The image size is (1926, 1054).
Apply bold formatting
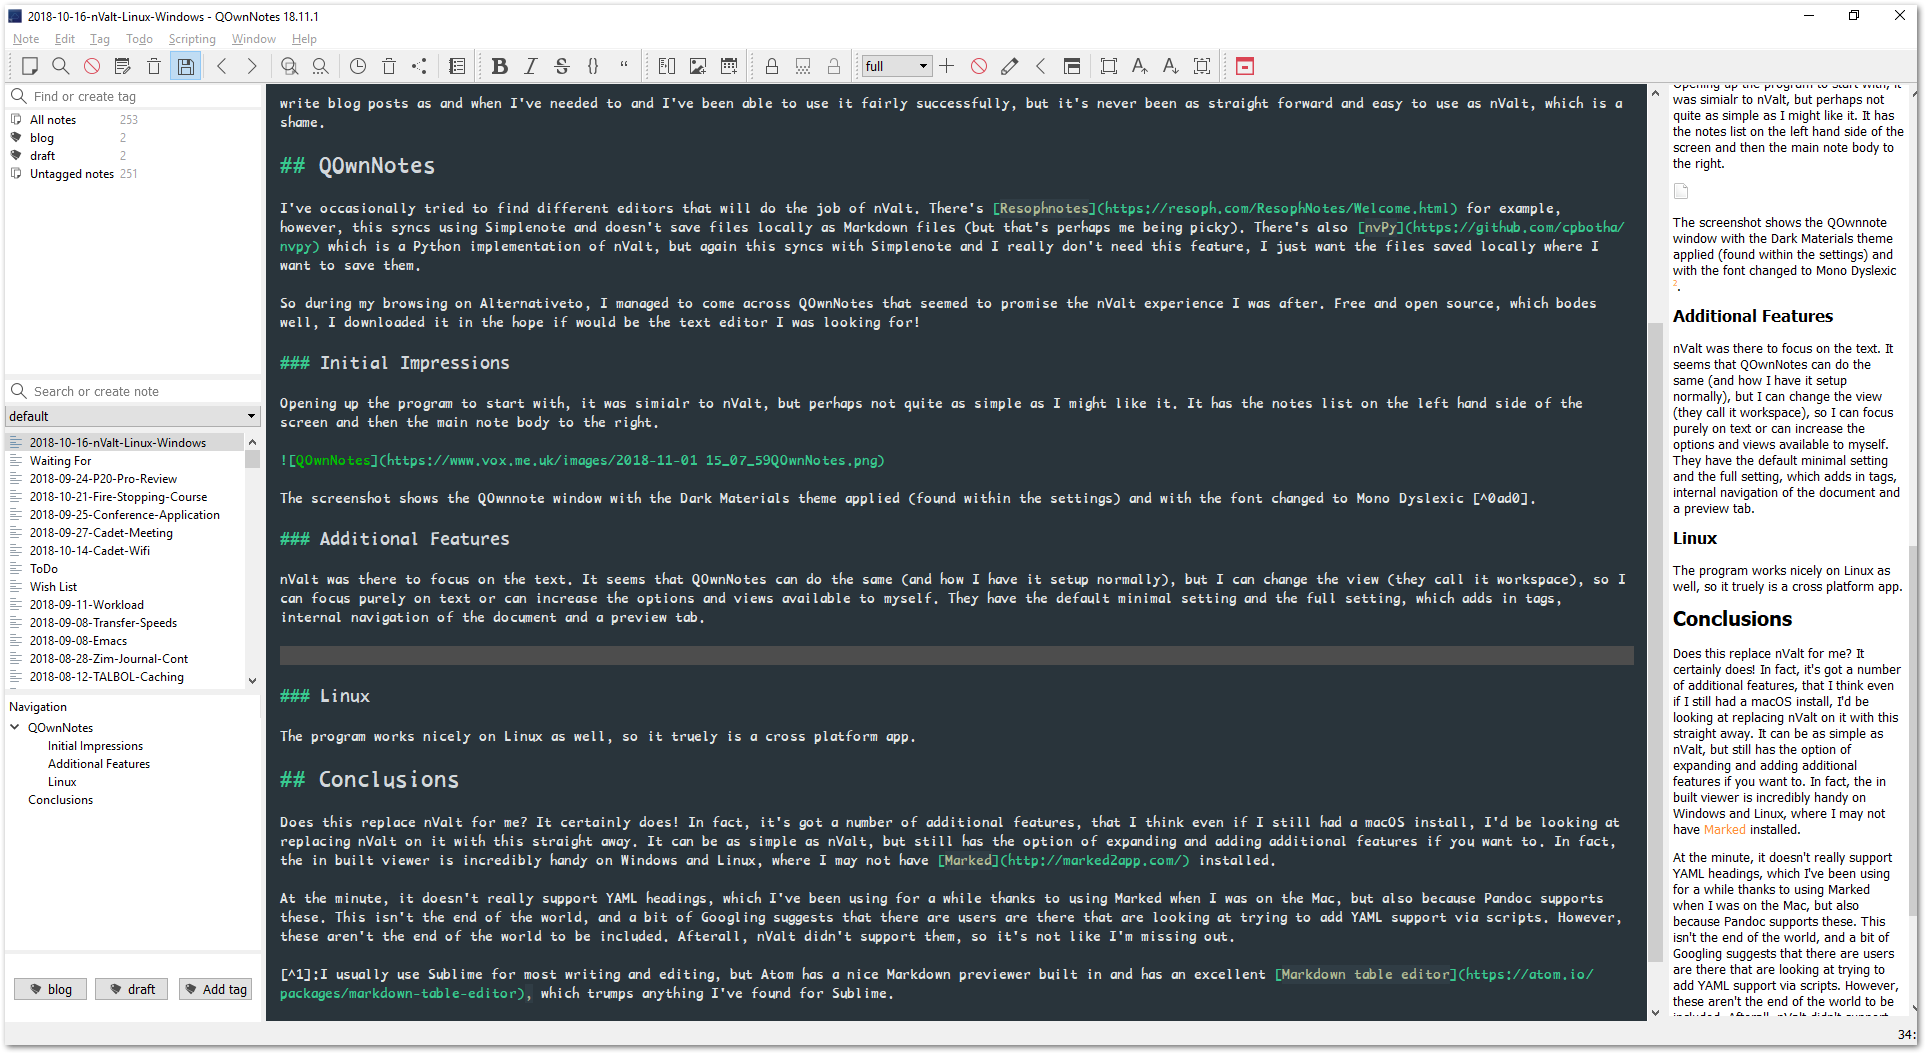tap(500, 66)
